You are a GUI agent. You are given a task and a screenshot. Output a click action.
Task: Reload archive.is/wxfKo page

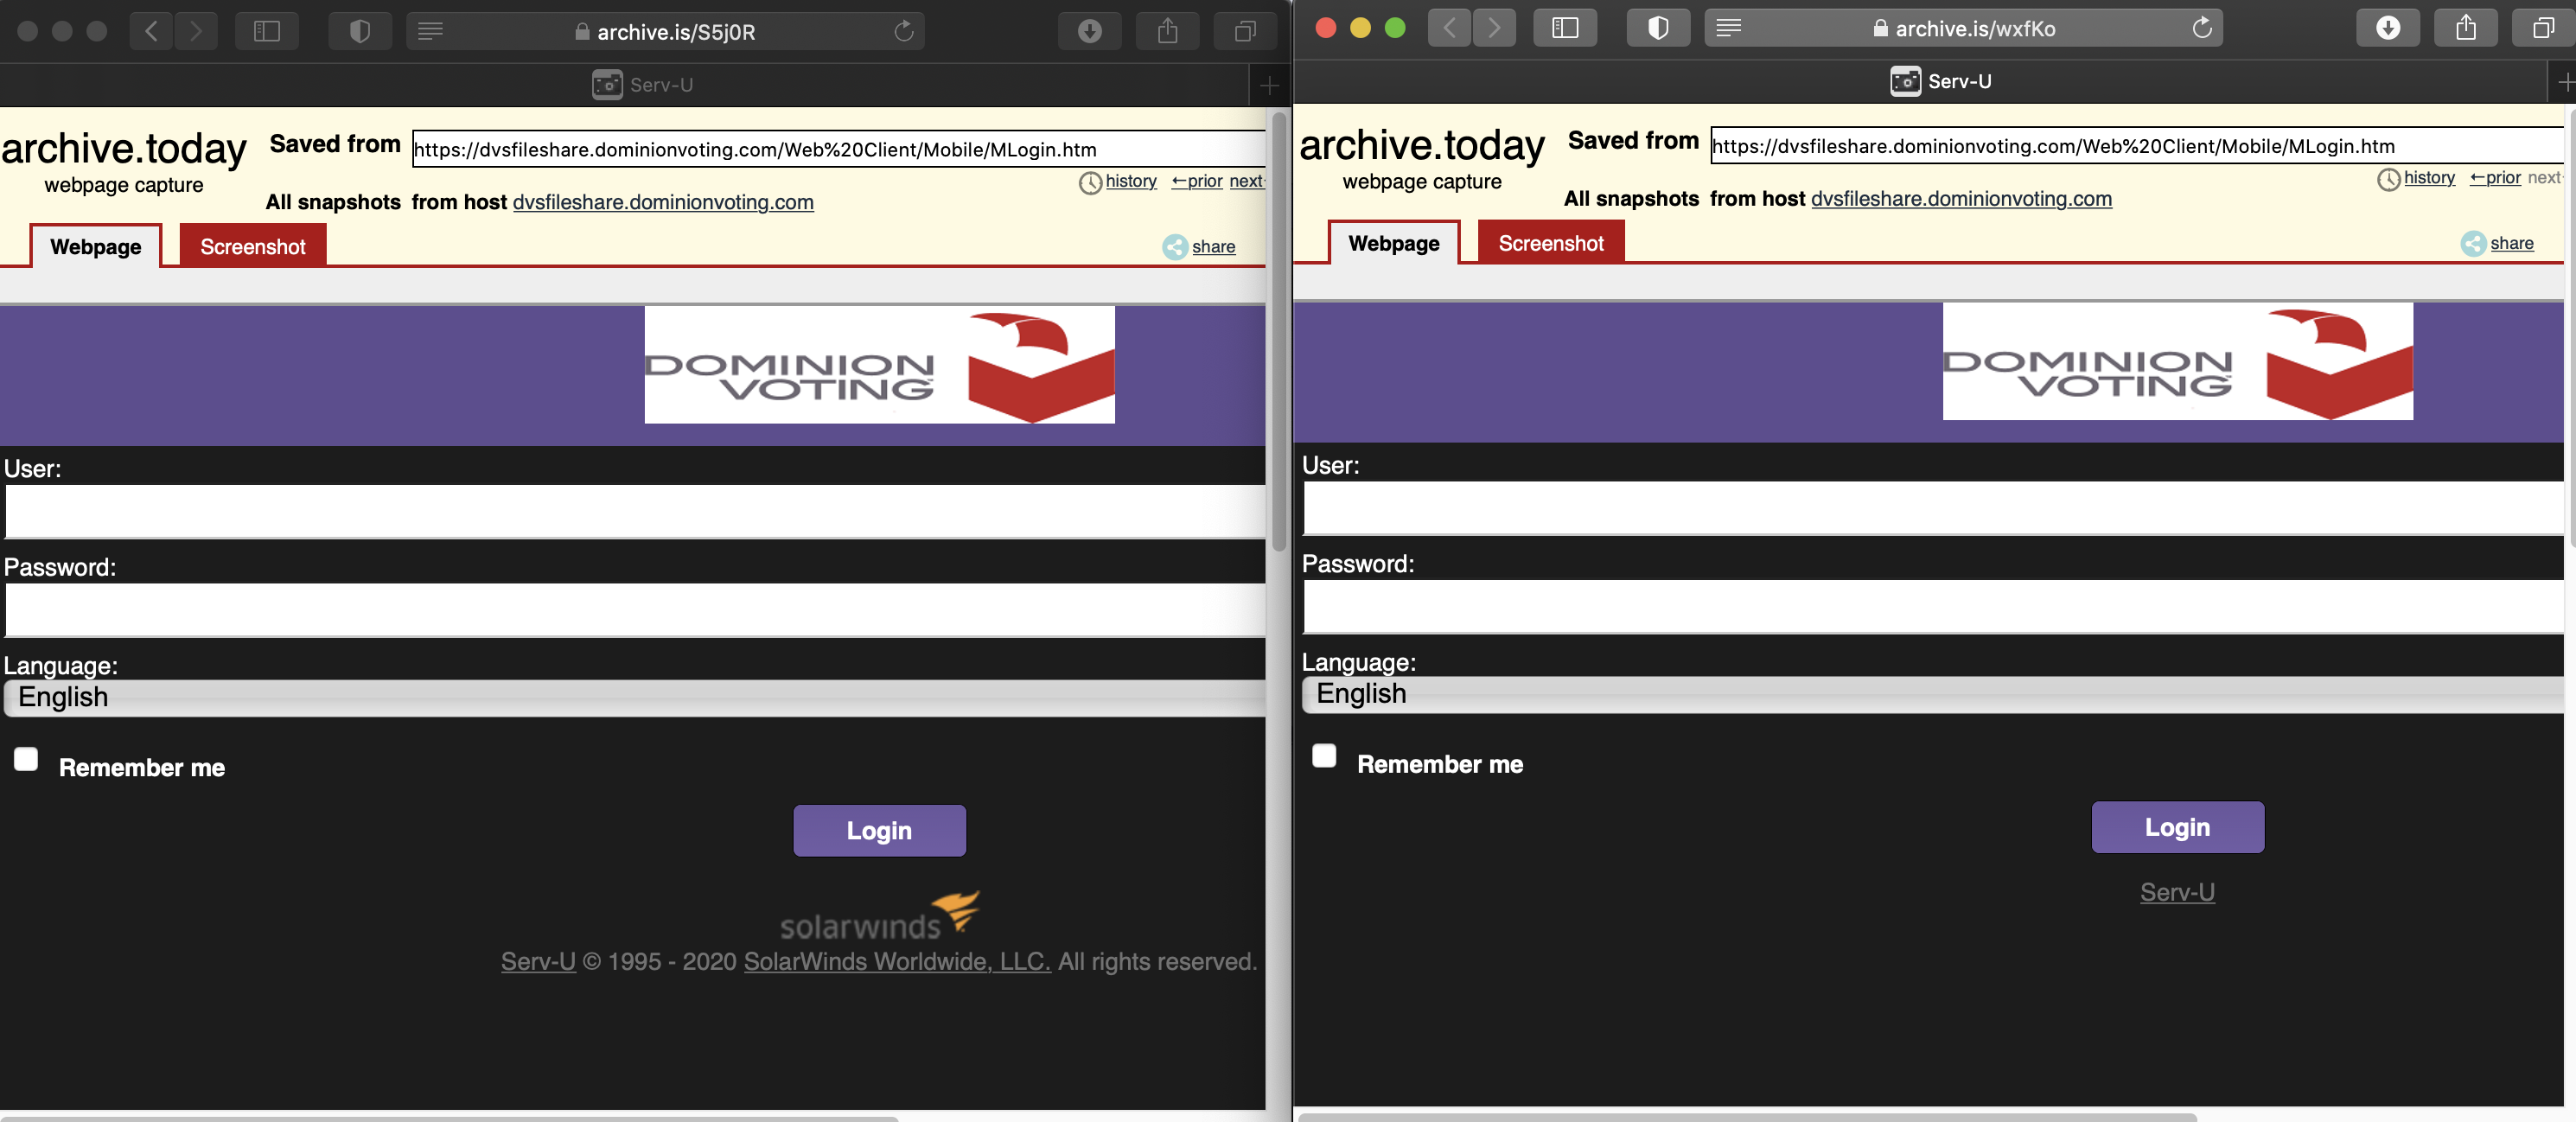tap(2202, 28)
